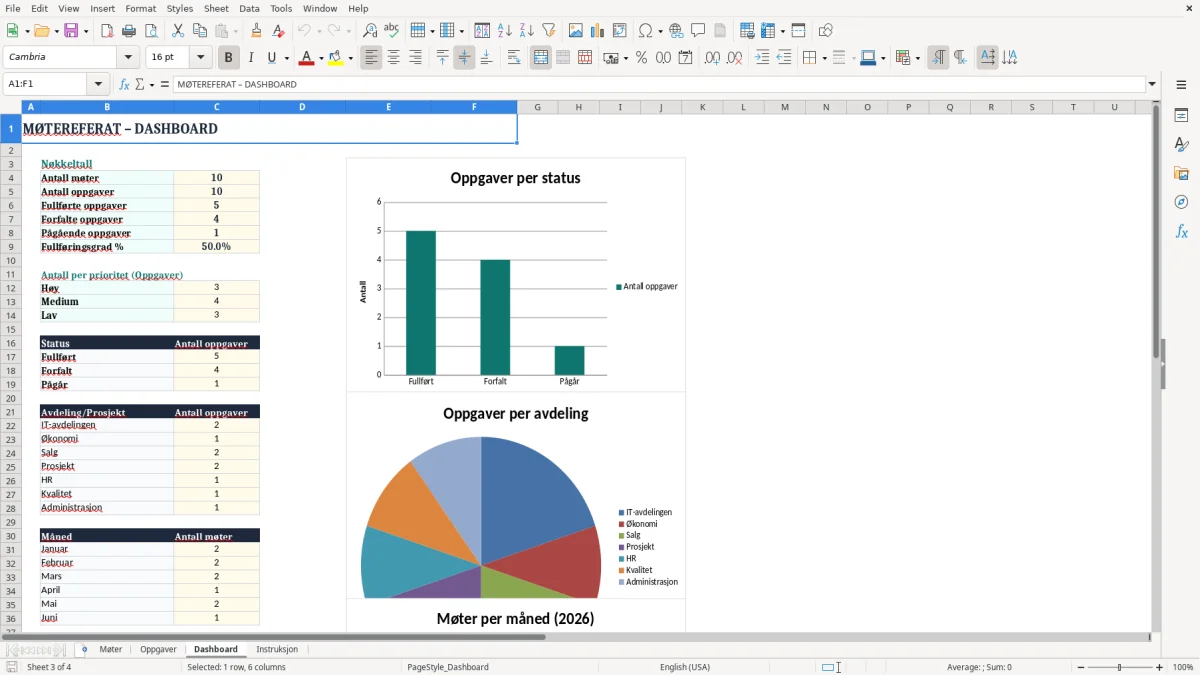
Task: Click row header 10
Action: pos(11,260)
